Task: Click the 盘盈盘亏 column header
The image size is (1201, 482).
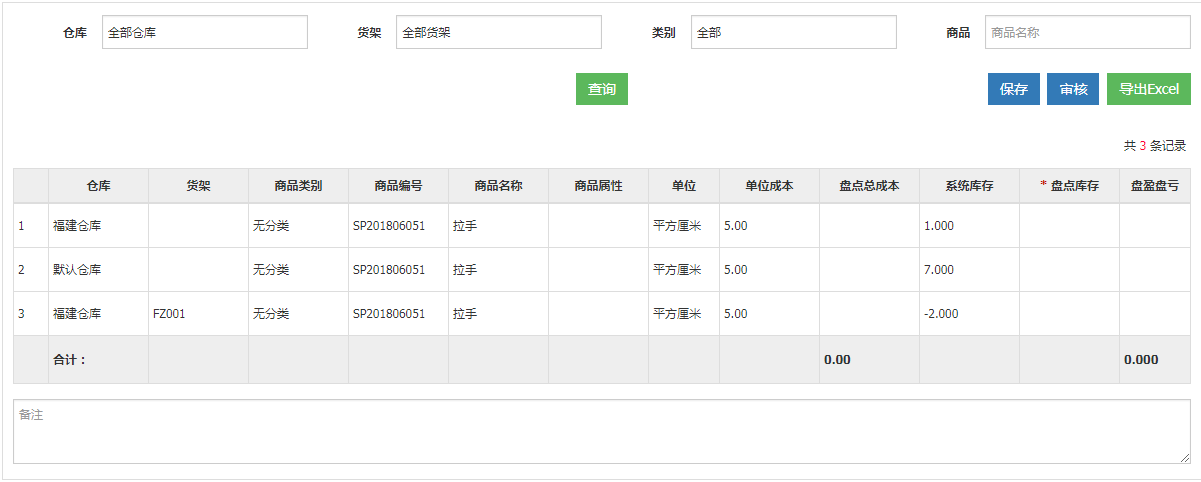Action: pos(1155,186)
